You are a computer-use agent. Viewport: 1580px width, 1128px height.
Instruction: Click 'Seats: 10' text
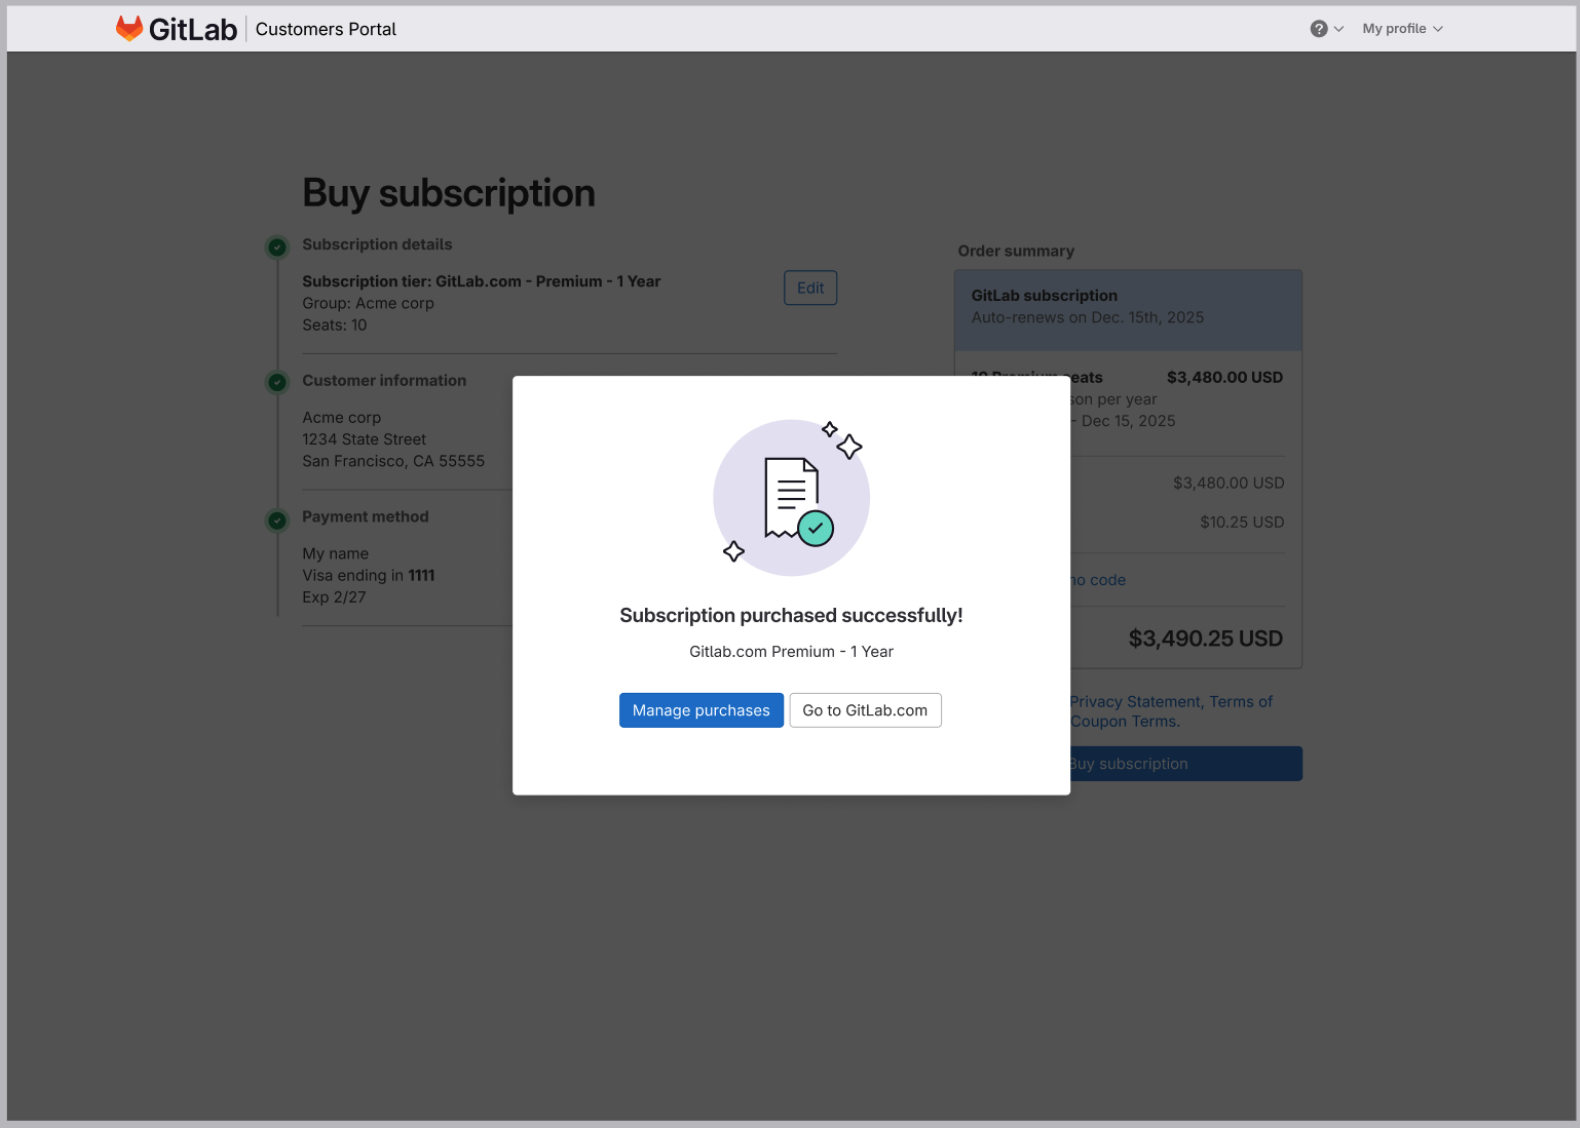pos(334,325)
